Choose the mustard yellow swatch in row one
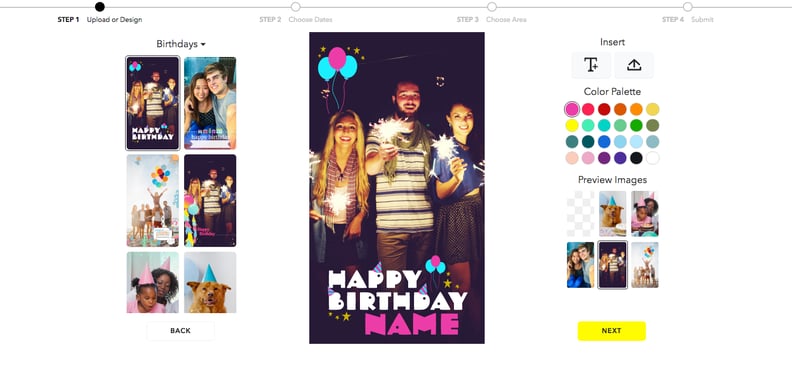 [653, 109]
